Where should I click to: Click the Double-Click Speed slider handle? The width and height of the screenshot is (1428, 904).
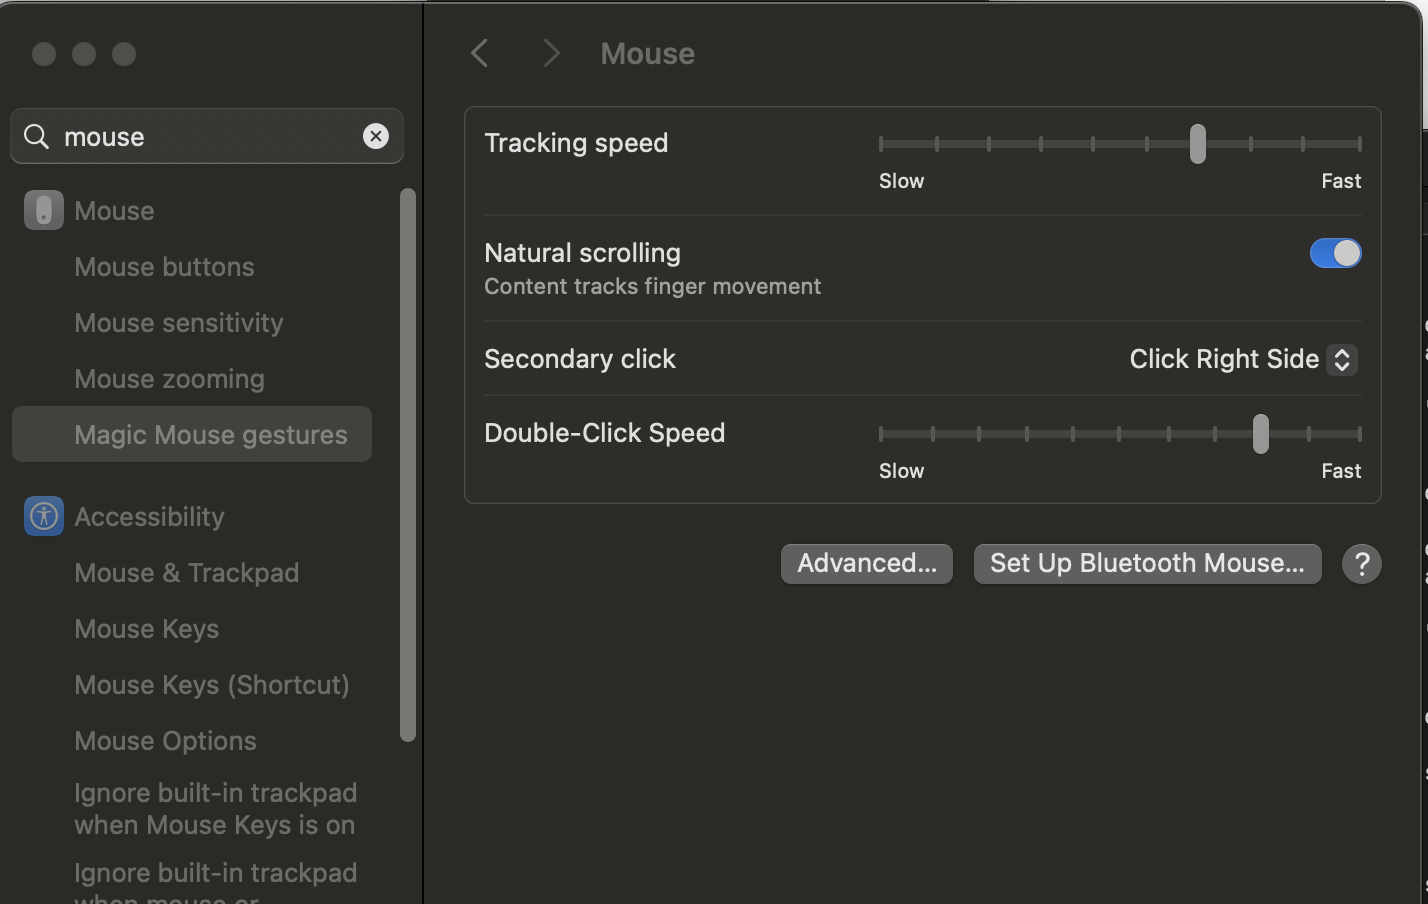tap(1260, 434)
